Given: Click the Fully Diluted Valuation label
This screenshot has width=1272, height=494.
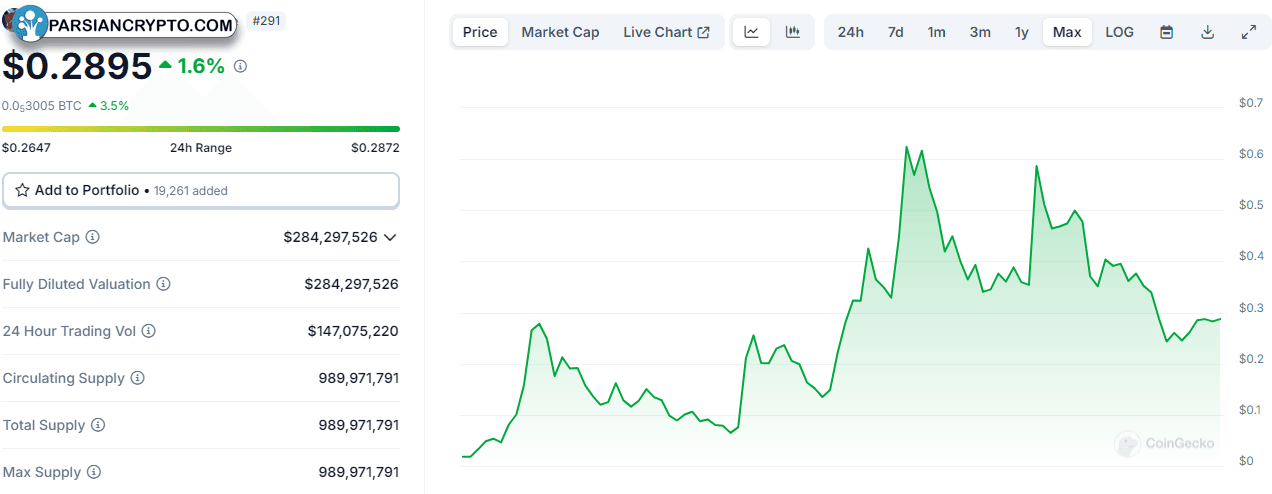Looking at the screenshot, I should (77, 284).
